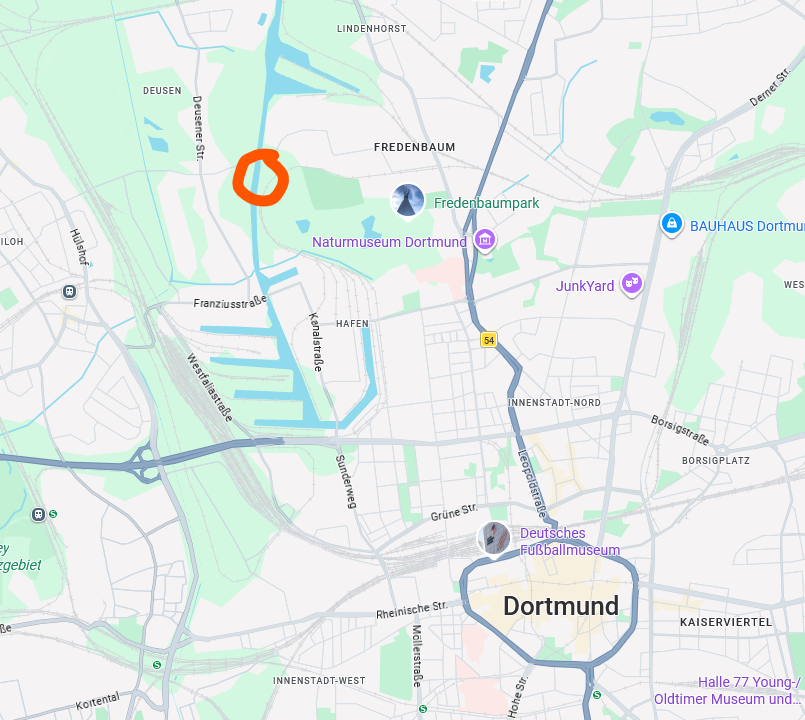This screenshot has height=720, width=805.
Task: Click the BAUHAUS Dortmund shopping pin
Action: point(672,224)
